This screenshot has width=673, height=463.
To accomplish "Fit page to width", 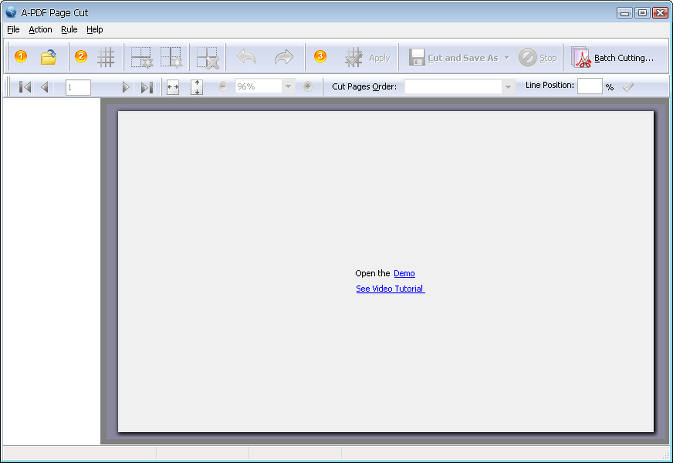I will point(173,87).
